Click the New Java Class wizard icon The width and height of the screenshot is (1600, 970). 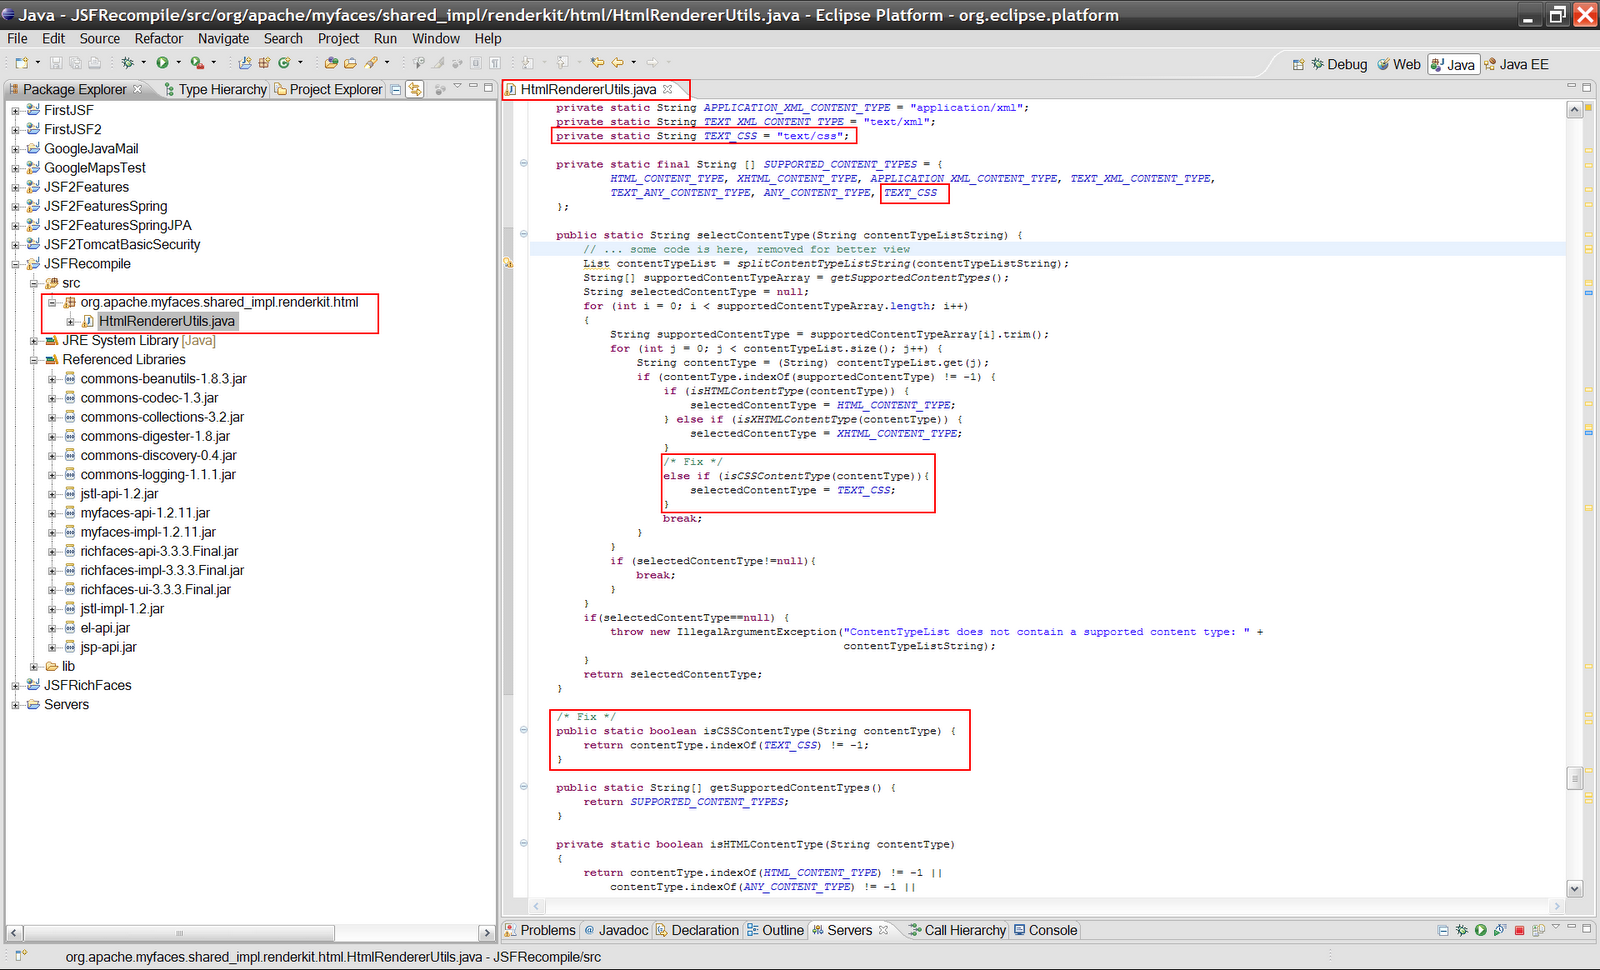283,62
